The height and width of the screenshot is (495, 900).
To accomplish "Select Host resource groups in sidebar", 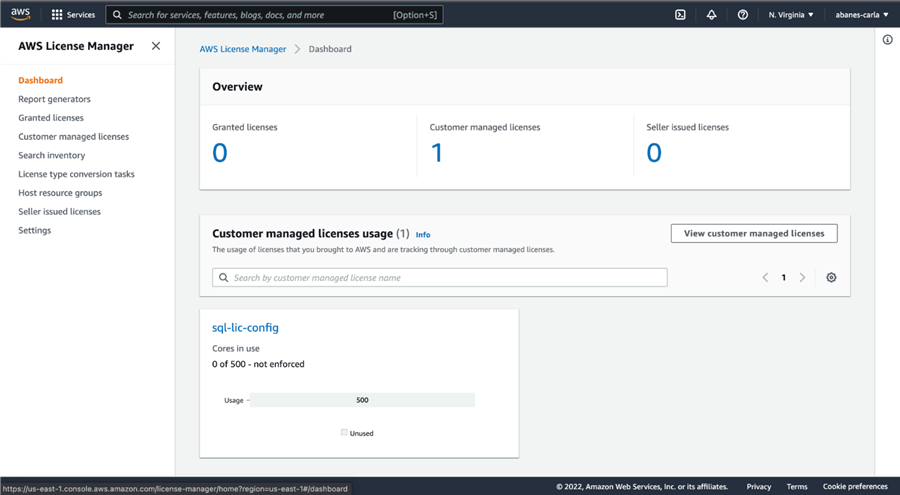I will 60,193.
